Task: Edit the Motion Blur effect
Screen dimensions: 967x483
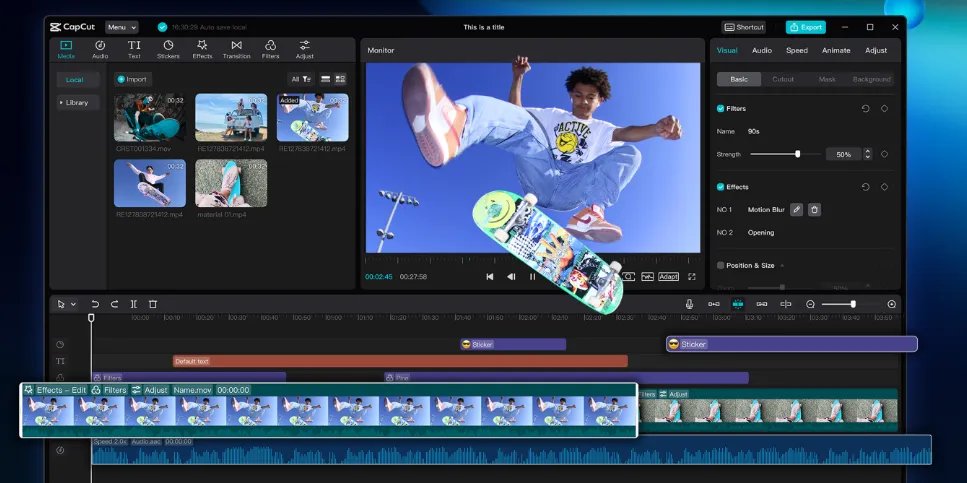Action: (x=796, y=210)
